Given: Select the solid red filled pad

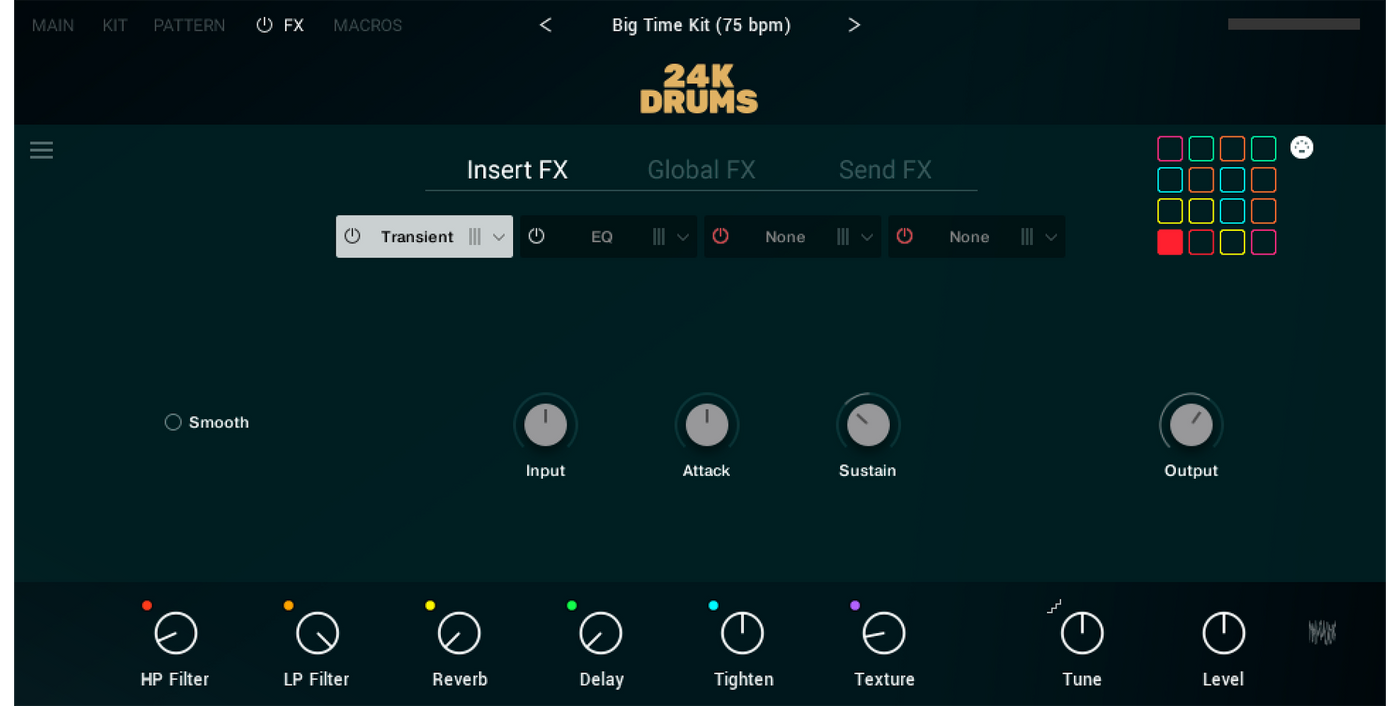Looking at the screenshot, I should click(1170, 242).
